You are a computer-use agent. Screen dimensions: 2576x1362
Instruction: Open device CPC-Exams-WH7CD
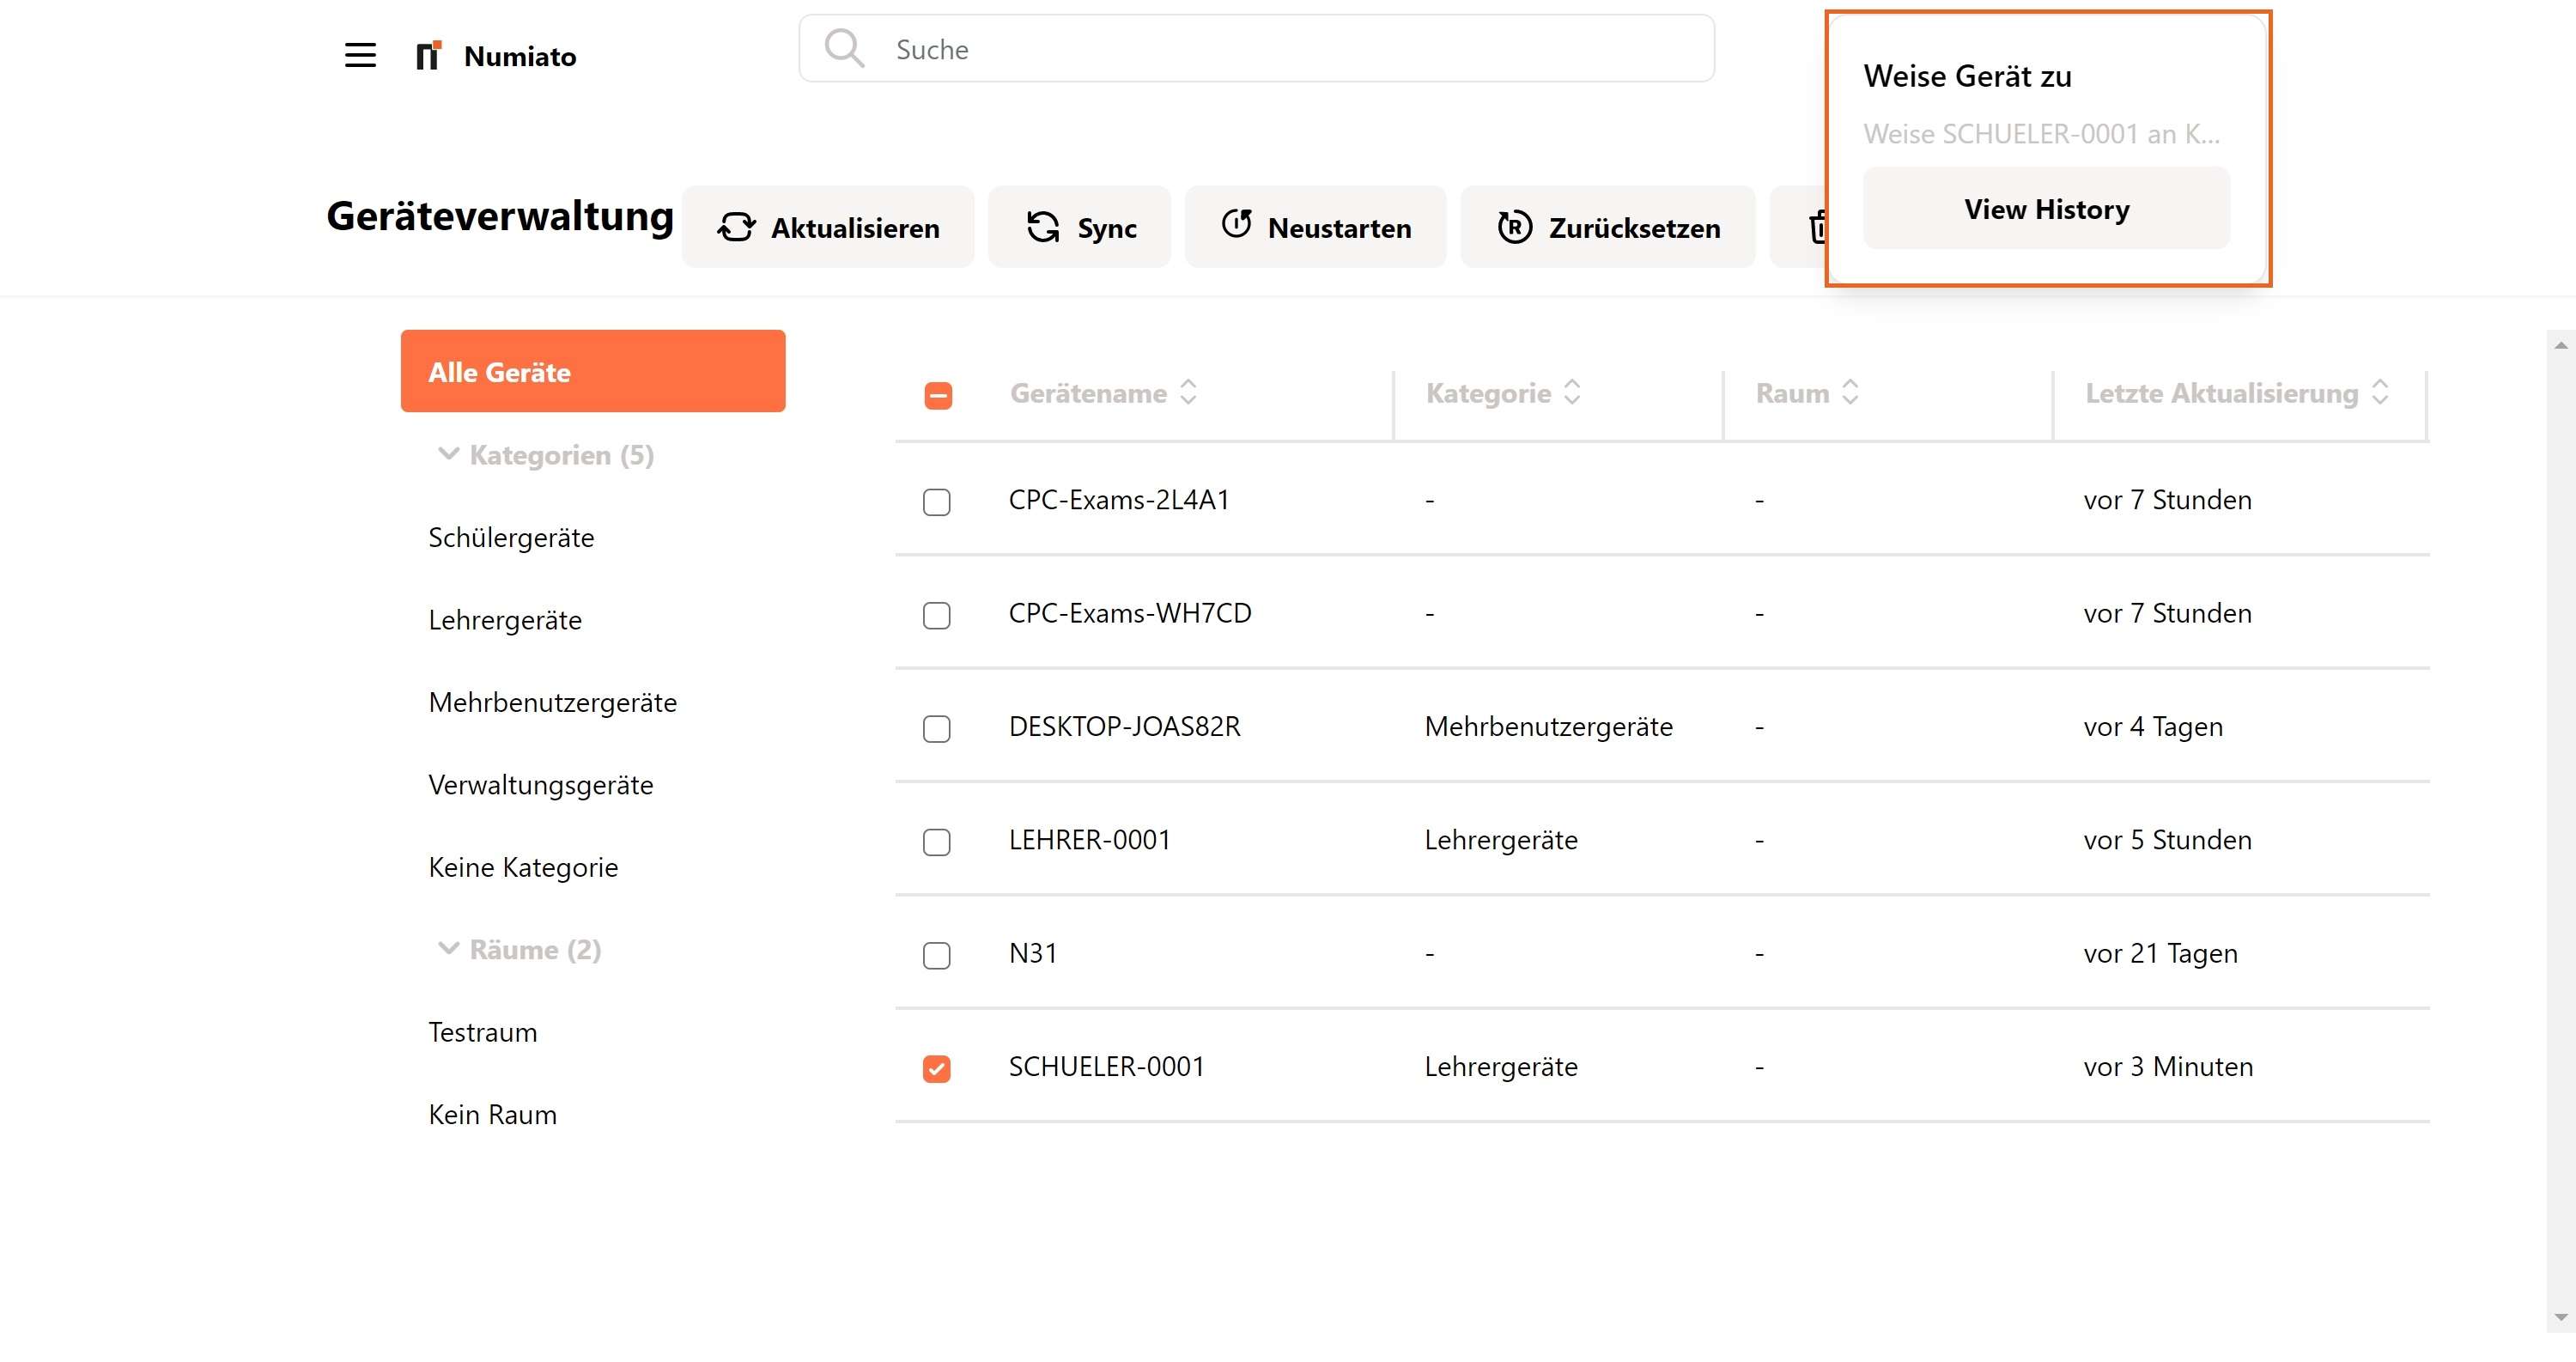click(1130, 612)
